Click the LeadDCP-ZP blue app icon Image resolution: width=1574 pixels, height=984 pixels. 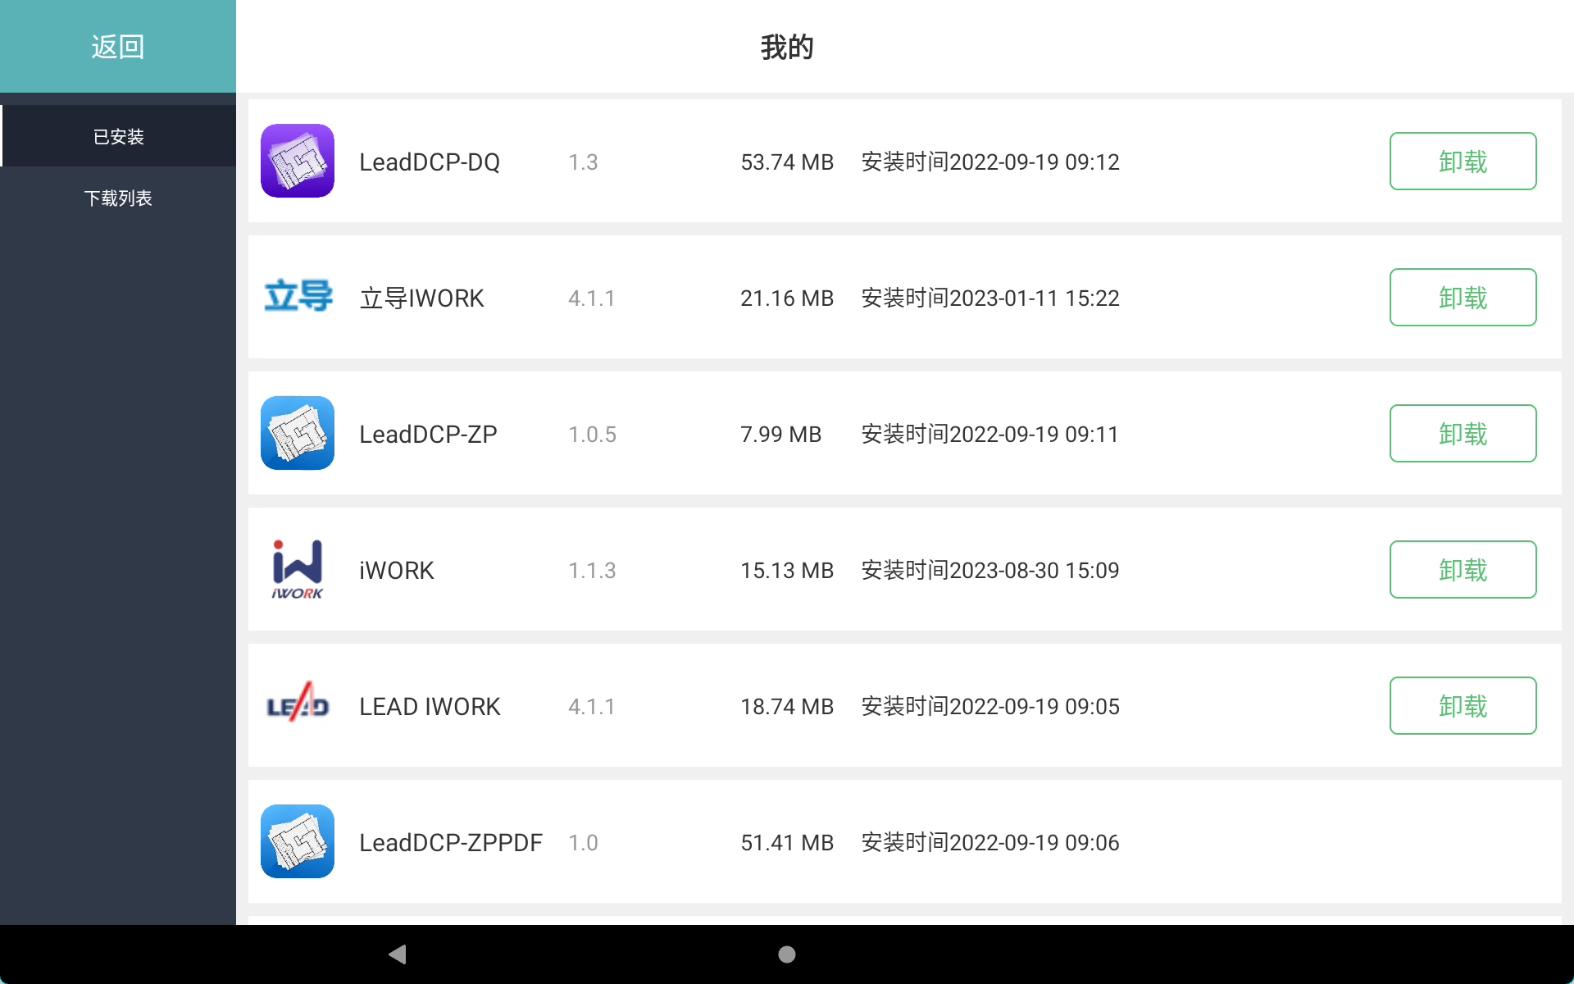click(x=297, y=433)
